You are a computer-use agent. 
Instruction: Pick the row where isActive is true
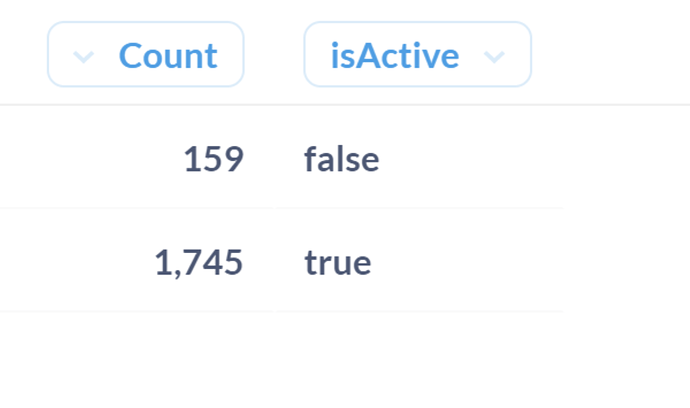[338, 263]
